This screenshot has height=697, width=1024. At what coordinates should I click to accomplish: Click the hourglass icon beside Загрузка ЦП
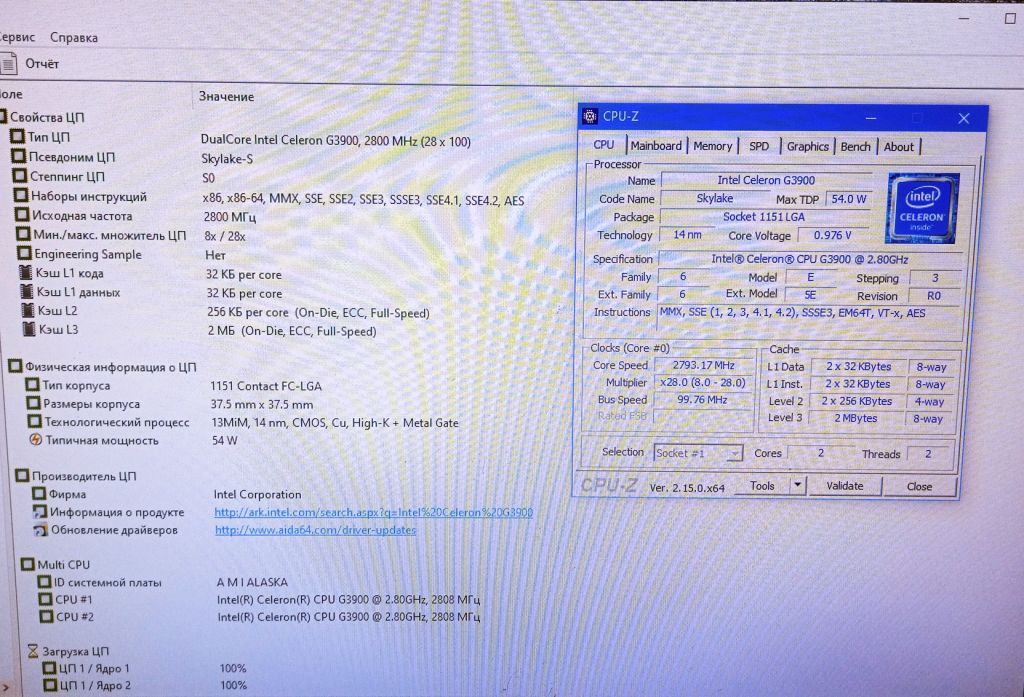tap(33, 651)
